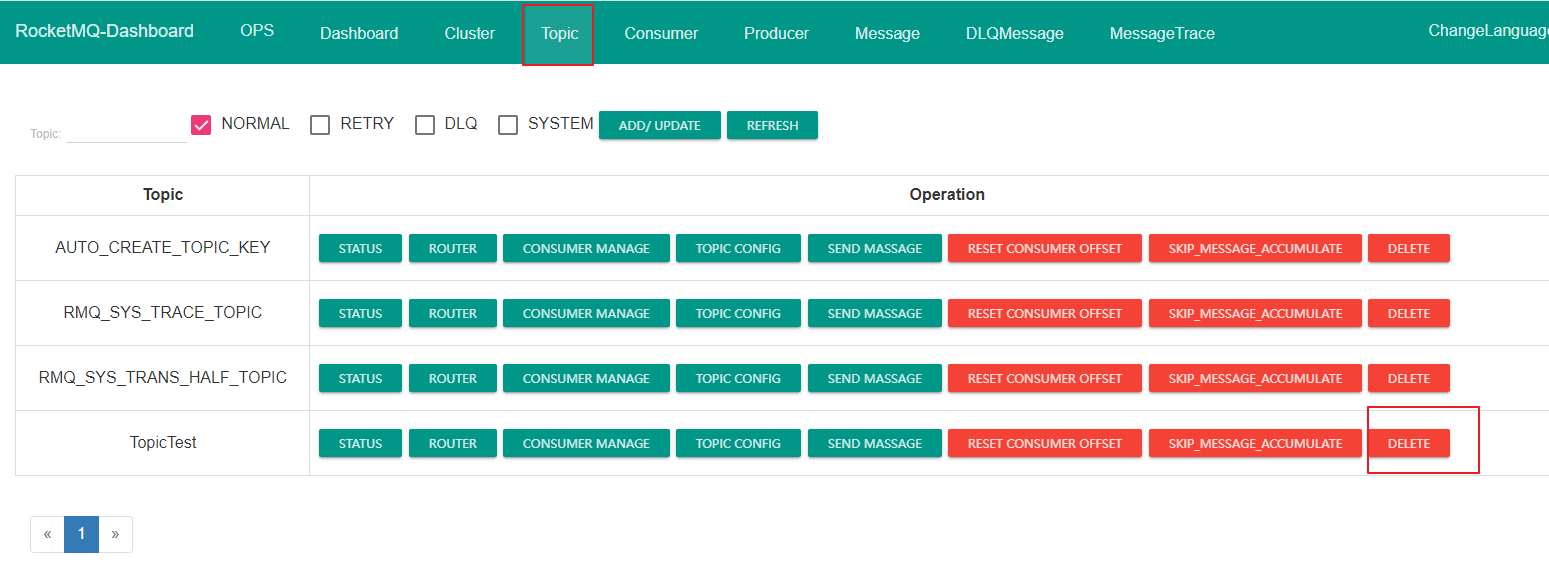Focus the Topic filter input field
Image resolution: width=1549 pixels, height=579 pixels.
pyautogui.click(x=126, y=131)
